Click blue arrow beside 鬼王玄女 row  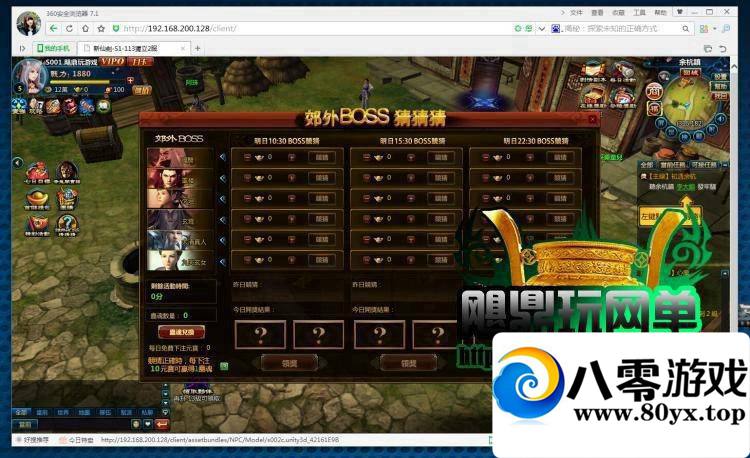point(222,262)
